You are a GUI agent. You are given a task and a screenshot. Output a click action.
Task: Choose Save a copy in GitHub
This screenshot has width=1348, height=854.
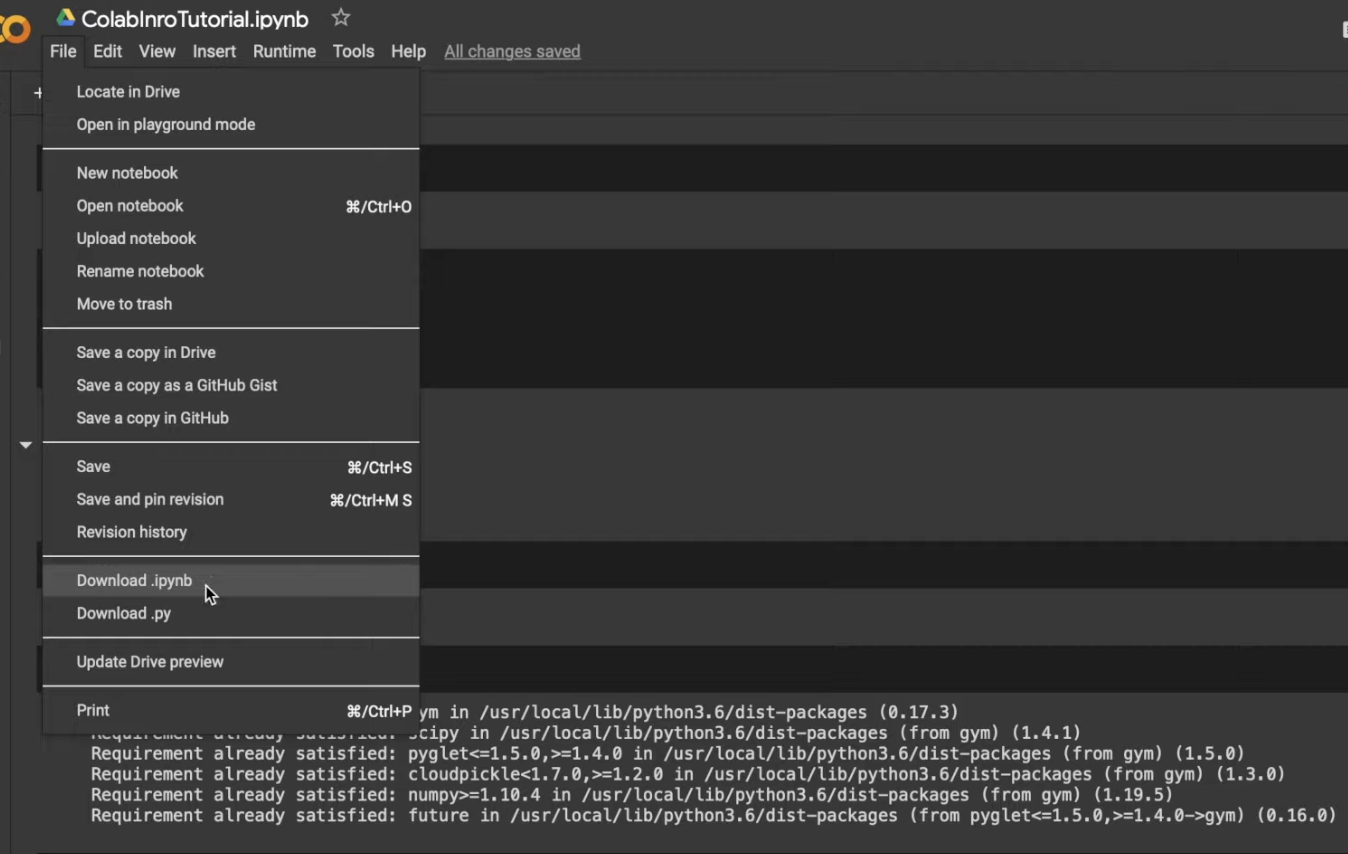click(x=231, y=418)
